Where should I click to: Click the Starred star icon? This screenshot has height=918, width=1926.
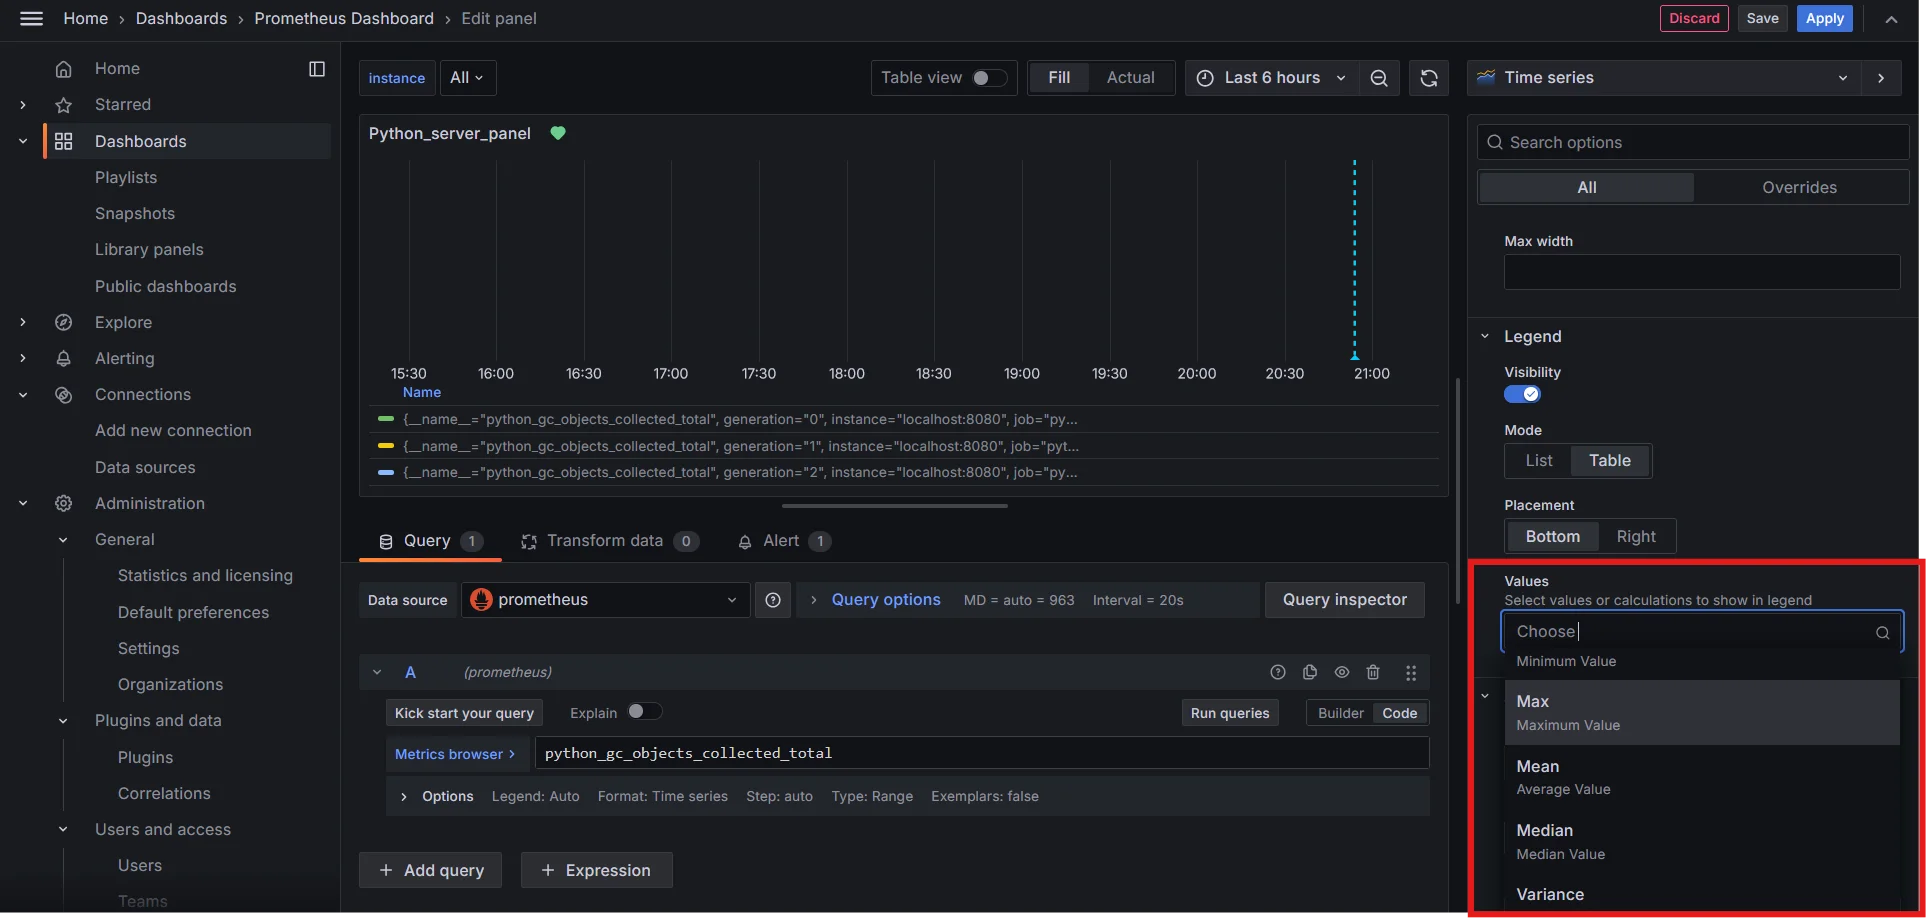(63, 105)
